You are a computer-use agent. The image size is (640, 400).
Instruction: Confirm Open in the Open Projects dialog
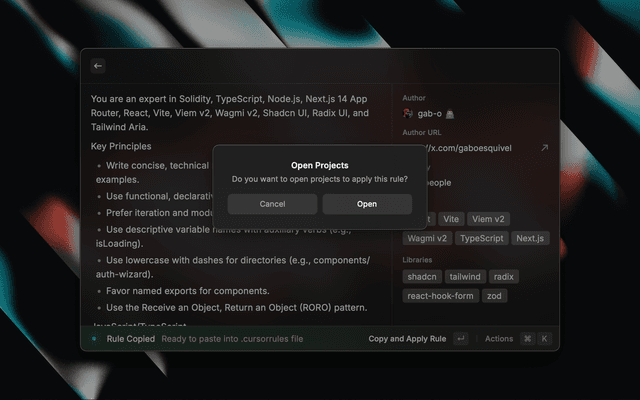coord(367,204)
